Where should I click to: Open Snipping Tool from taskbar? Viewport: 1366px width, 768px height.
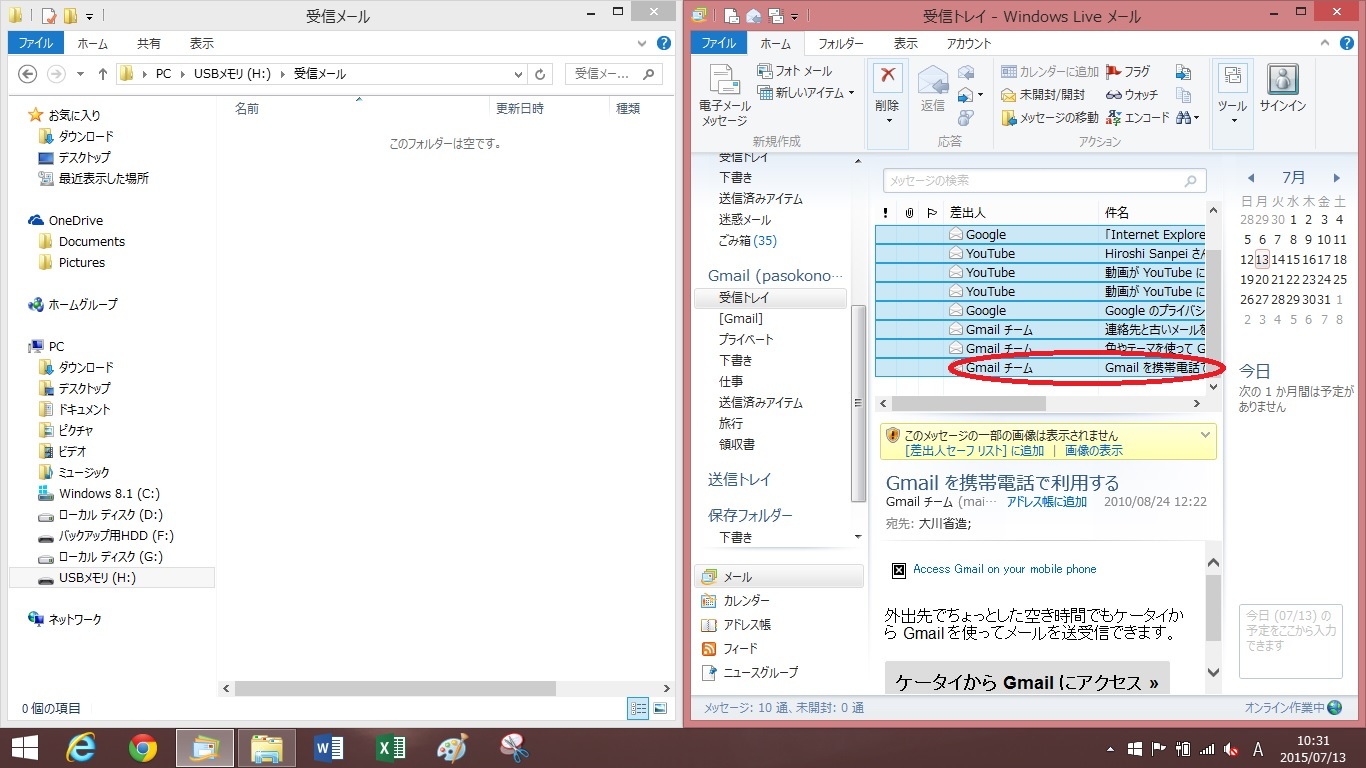pos(514,747)
